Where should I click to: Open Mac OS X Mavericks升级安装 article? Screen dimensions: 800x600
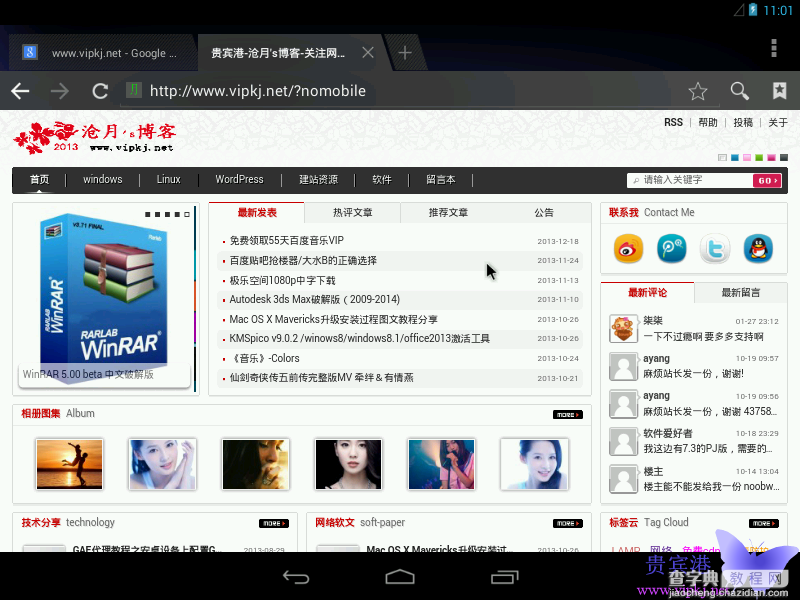coord(333,319)
